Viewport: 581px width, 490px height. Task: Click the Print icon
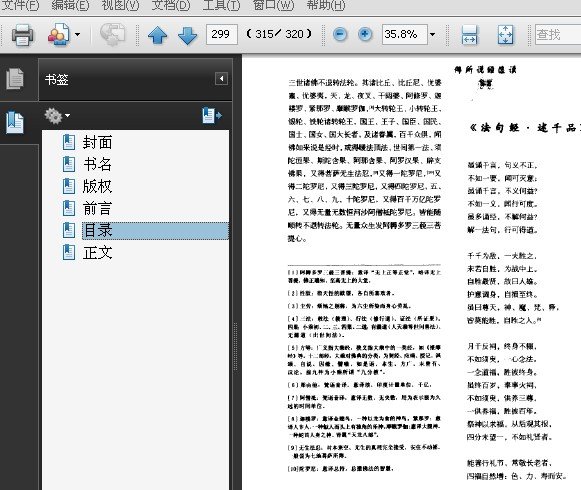(23, 35)
